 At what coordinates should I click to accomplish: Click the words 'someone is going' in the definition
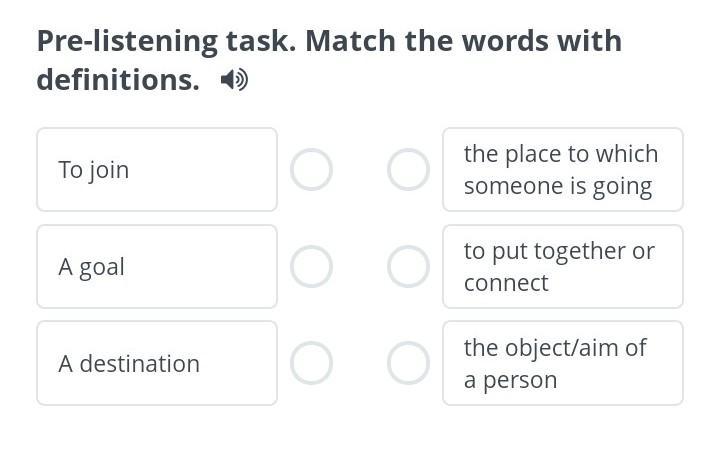point(557,186)
